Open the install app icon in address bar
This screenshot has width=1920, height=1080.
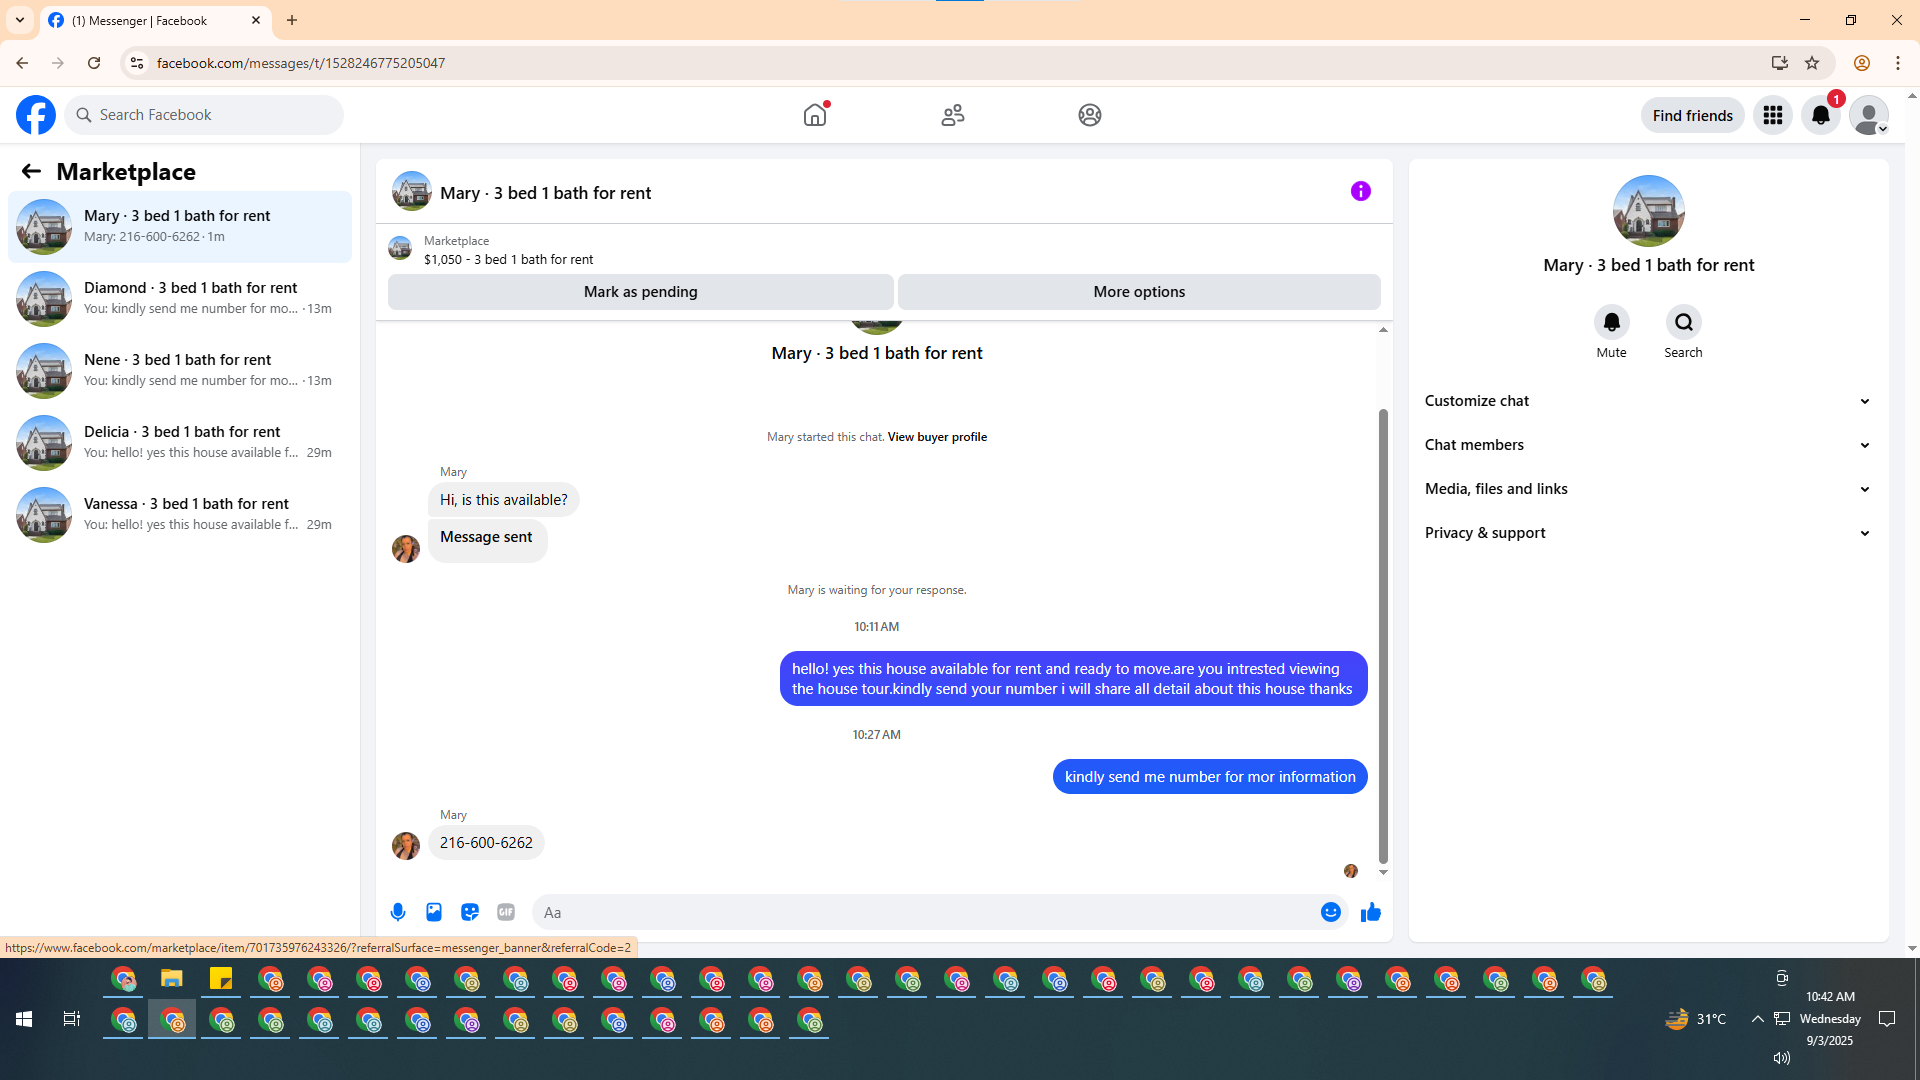[1780, 63]
